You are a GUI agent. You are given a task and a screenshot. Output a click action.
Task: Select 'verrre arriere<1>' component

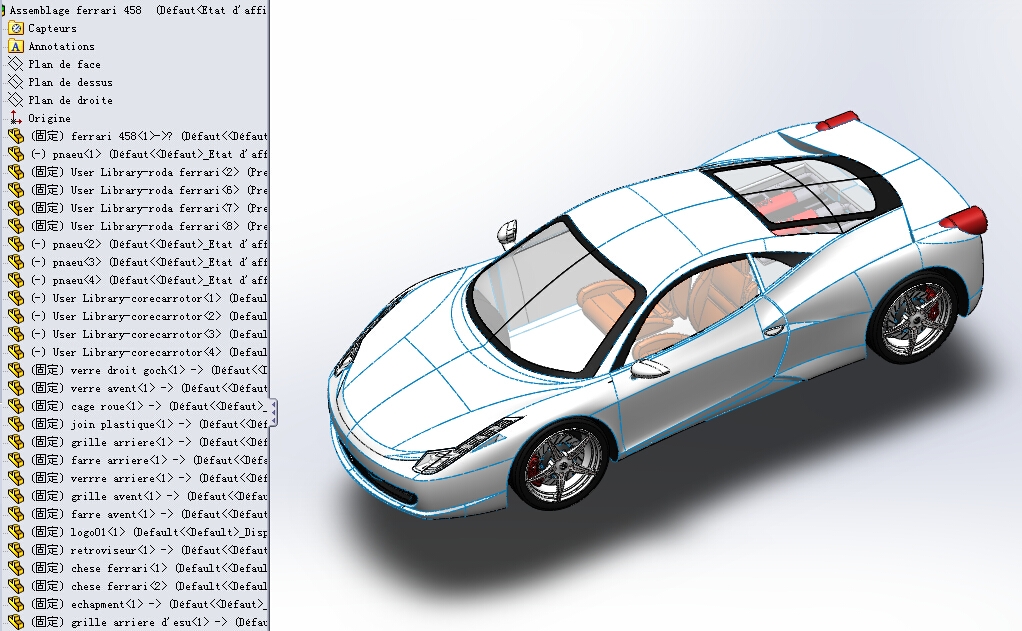point(149,478)
